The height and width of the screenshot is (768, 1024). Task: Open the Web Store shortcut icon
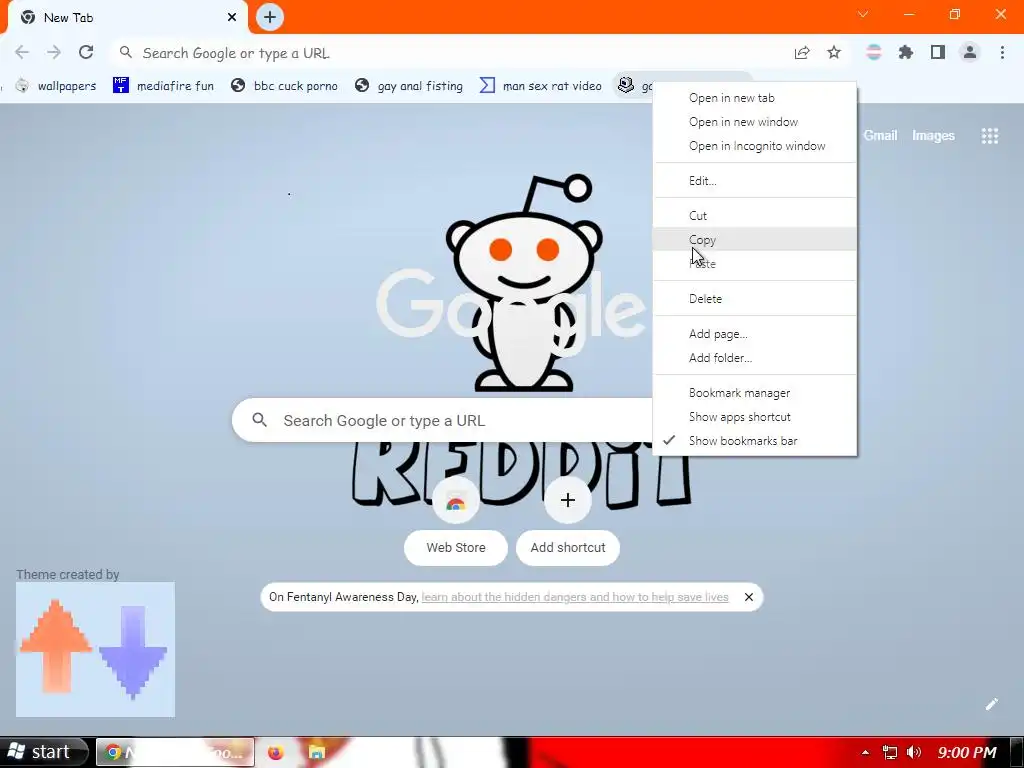click(456, 502)
